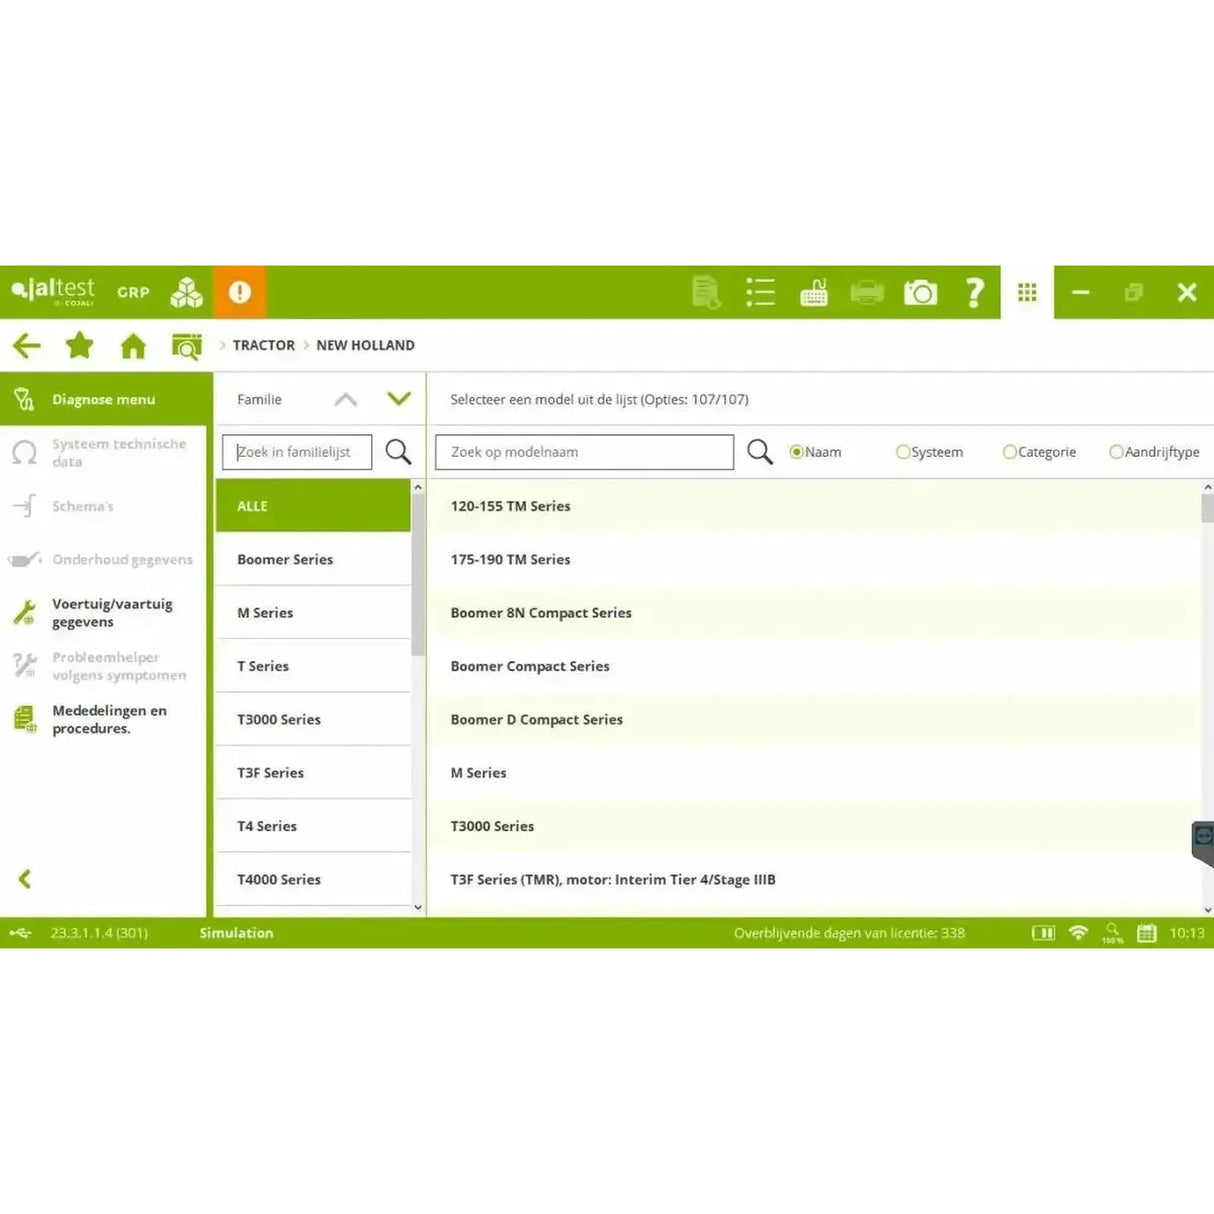1214x1214 pixels.
Task: Choose Boomer D Compact Series model
Action: point(815,719)
